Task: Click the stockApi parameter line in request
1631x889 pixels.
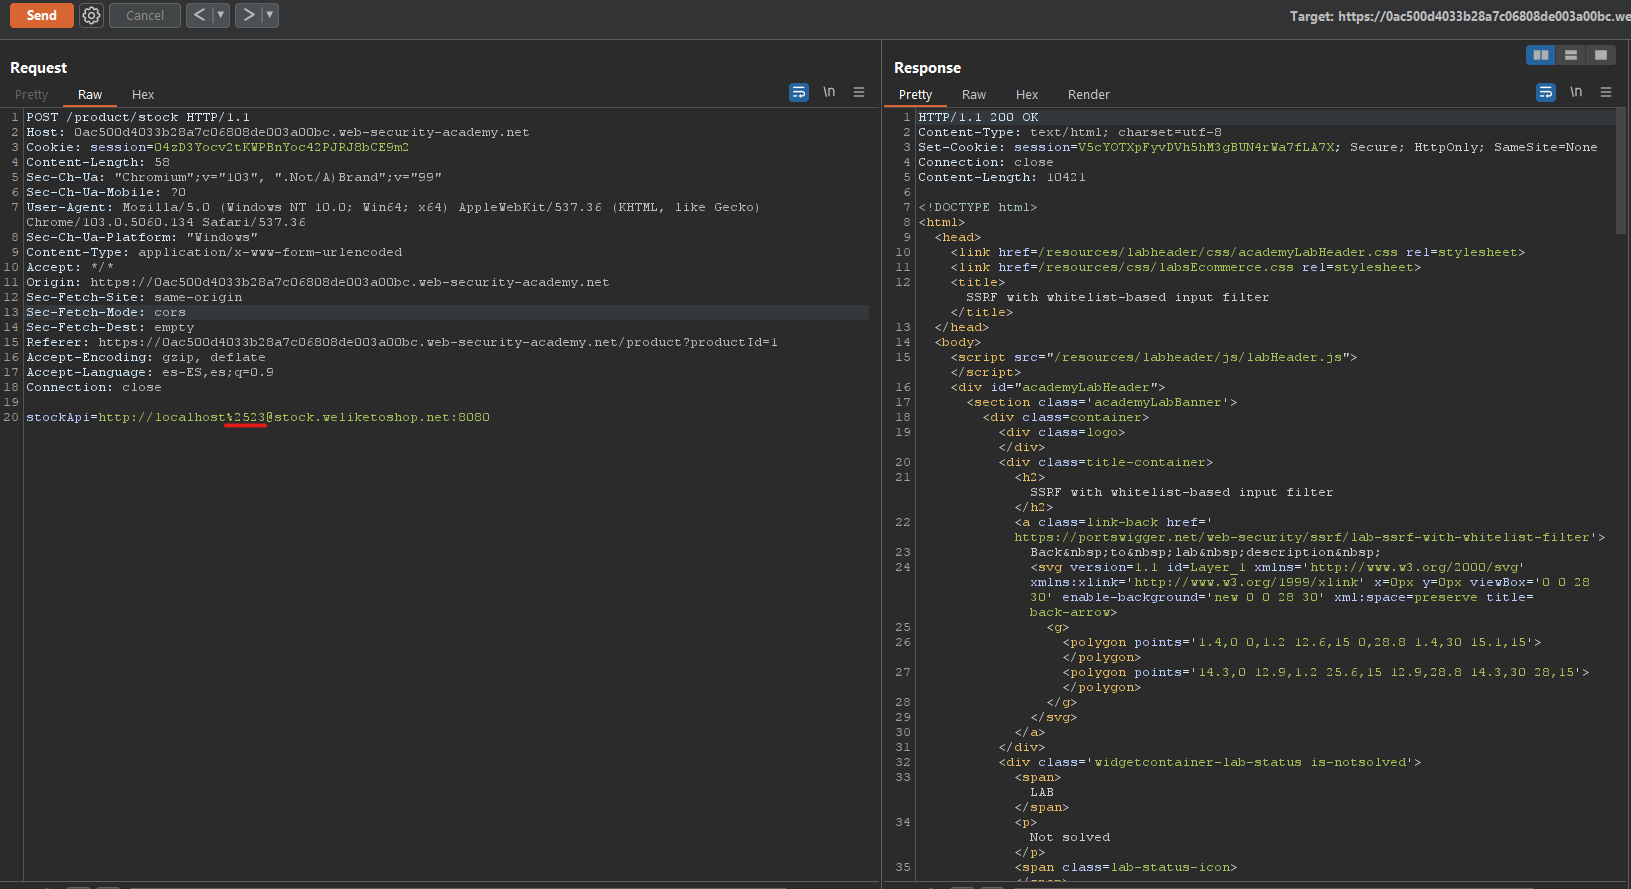Action: 258,417
